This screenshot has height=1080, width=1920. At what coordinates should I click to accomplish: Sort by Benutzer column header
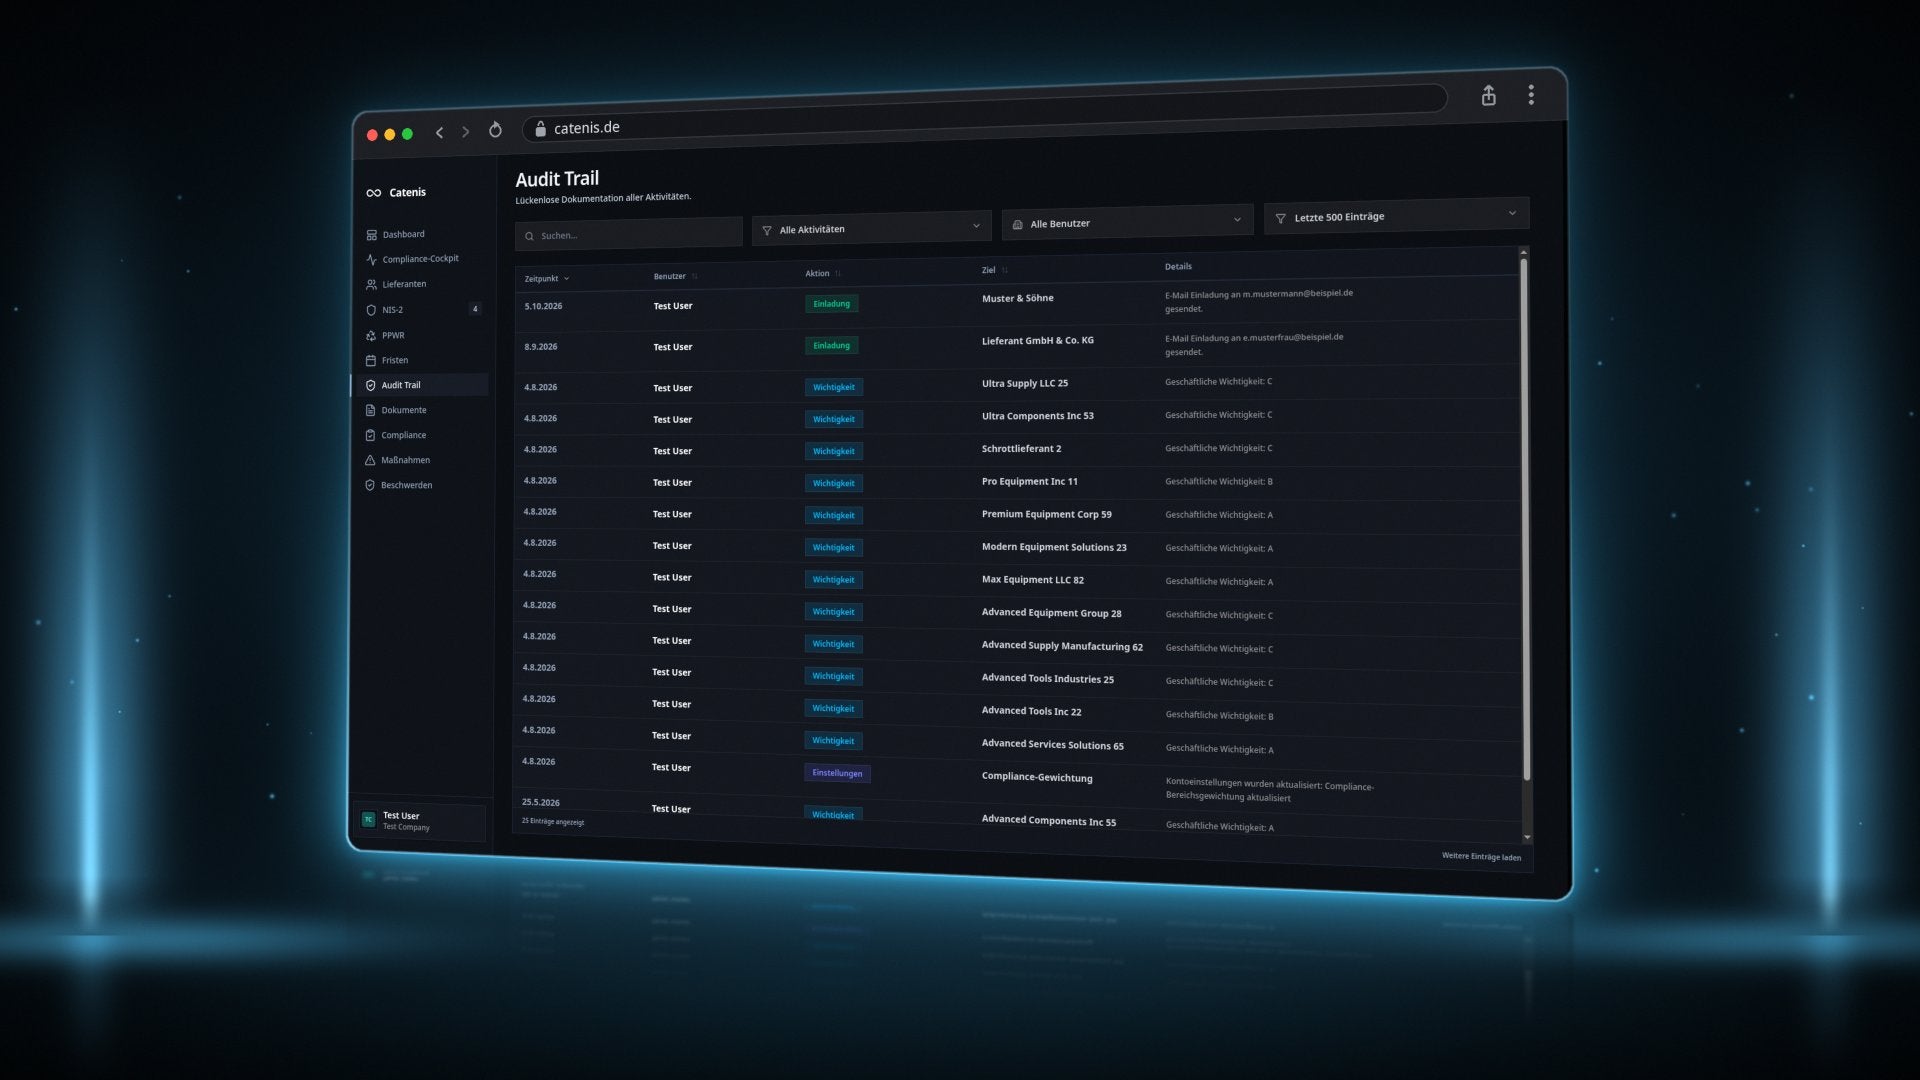click(x=674, y=276)
